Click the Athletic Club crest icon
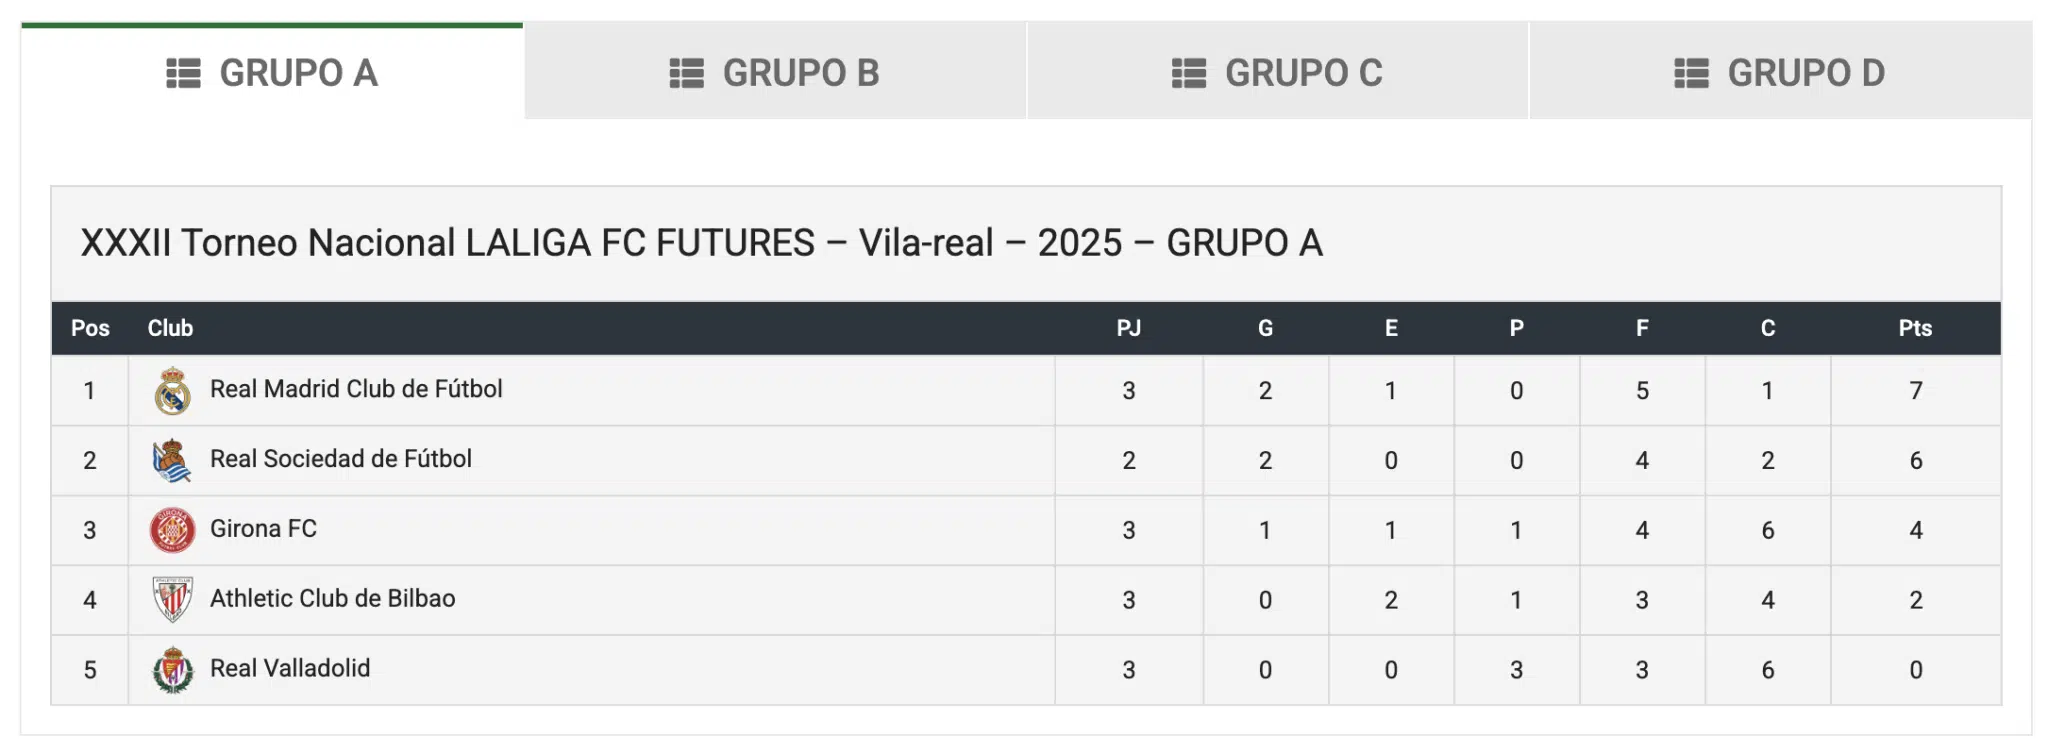The width and height of the screenshot is (2048, 753). point(172,600)
